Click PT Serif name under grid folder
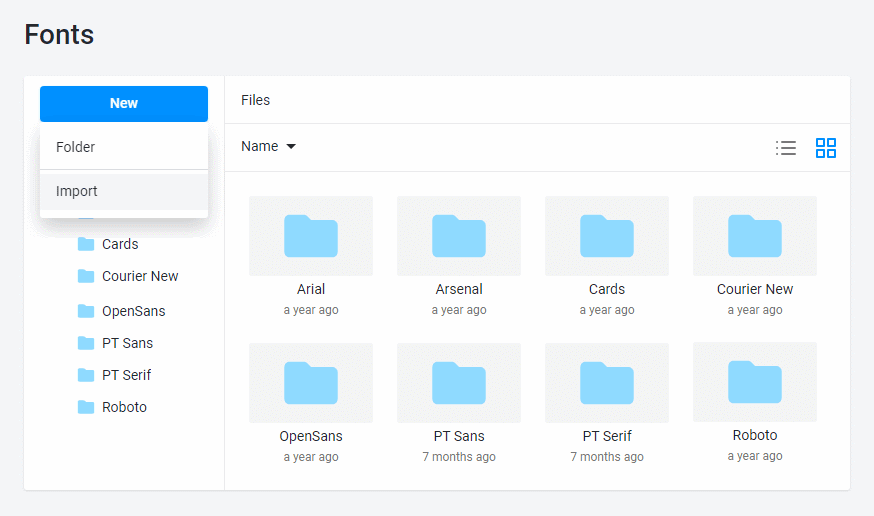This screenshot has width=874, height=516. coord(607,436)
